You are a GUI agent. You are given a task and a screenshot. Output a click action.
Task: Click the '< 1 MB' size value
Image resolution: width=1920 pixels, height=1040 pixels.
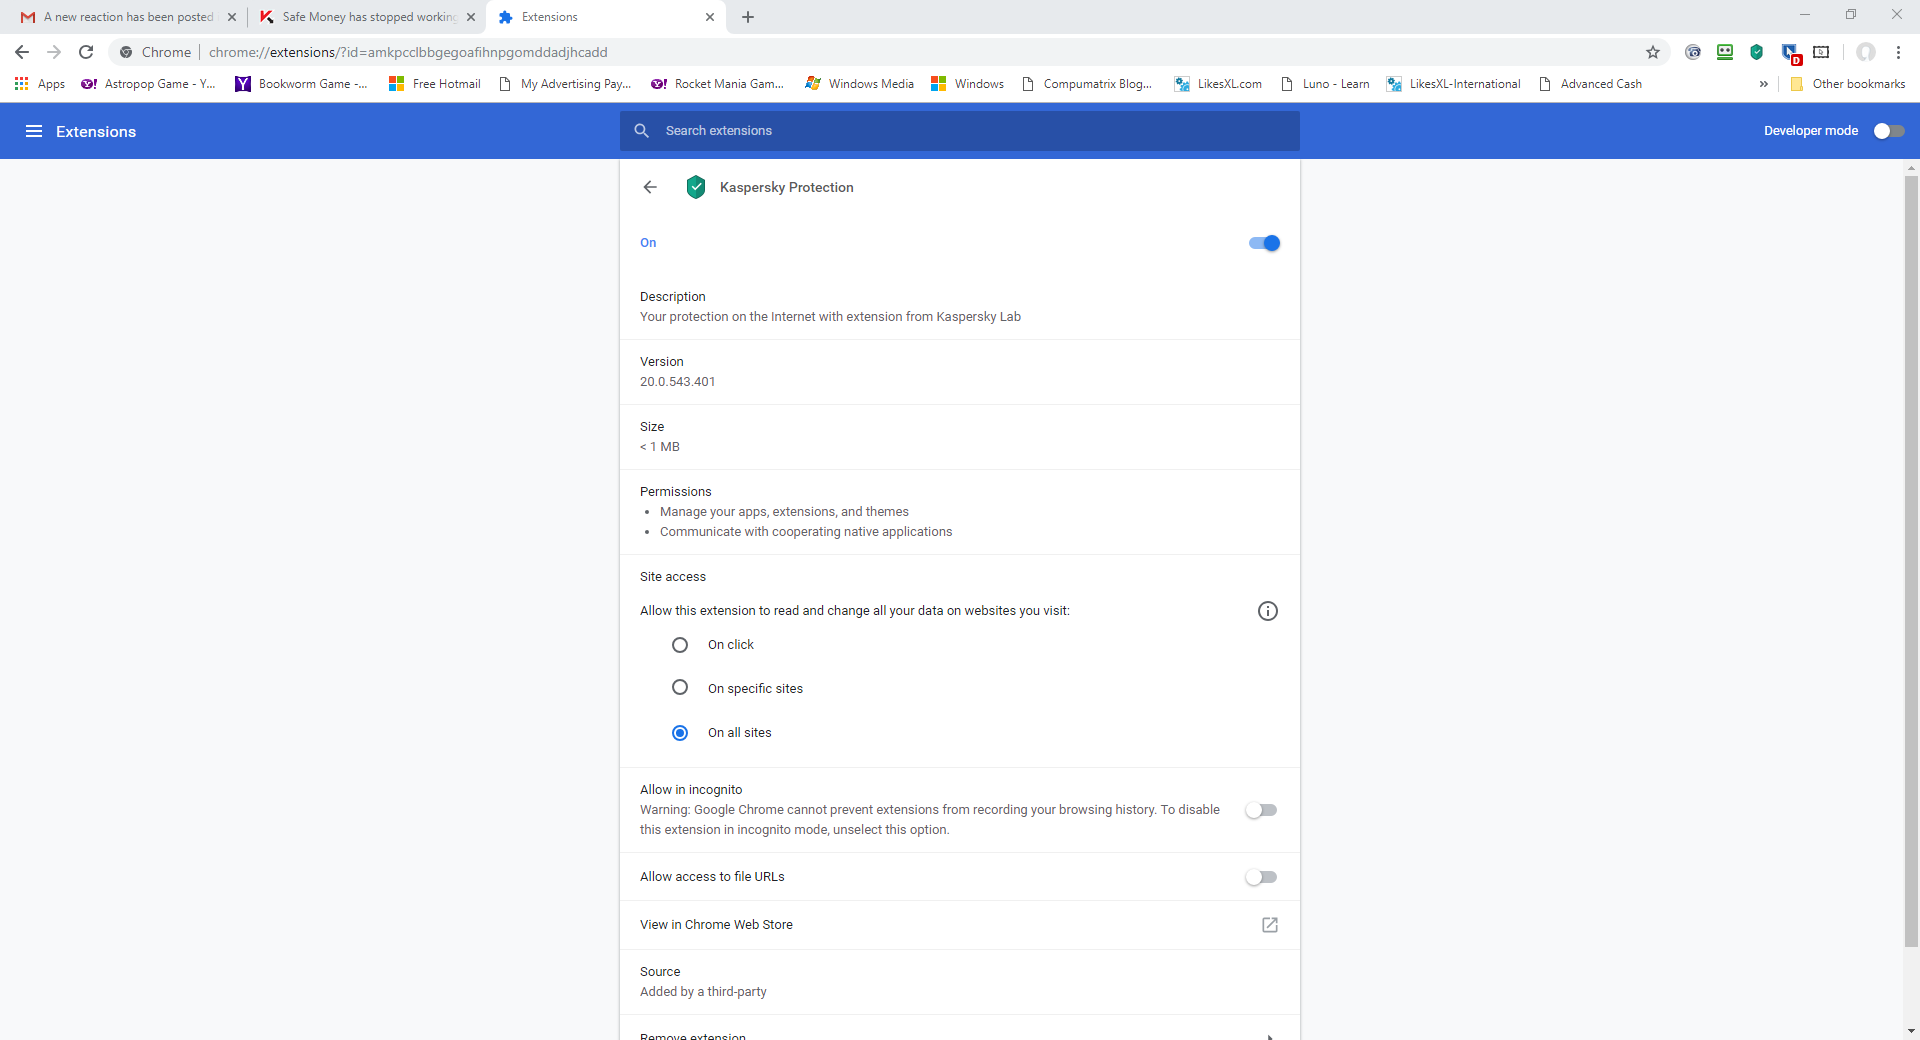(660, 447)
